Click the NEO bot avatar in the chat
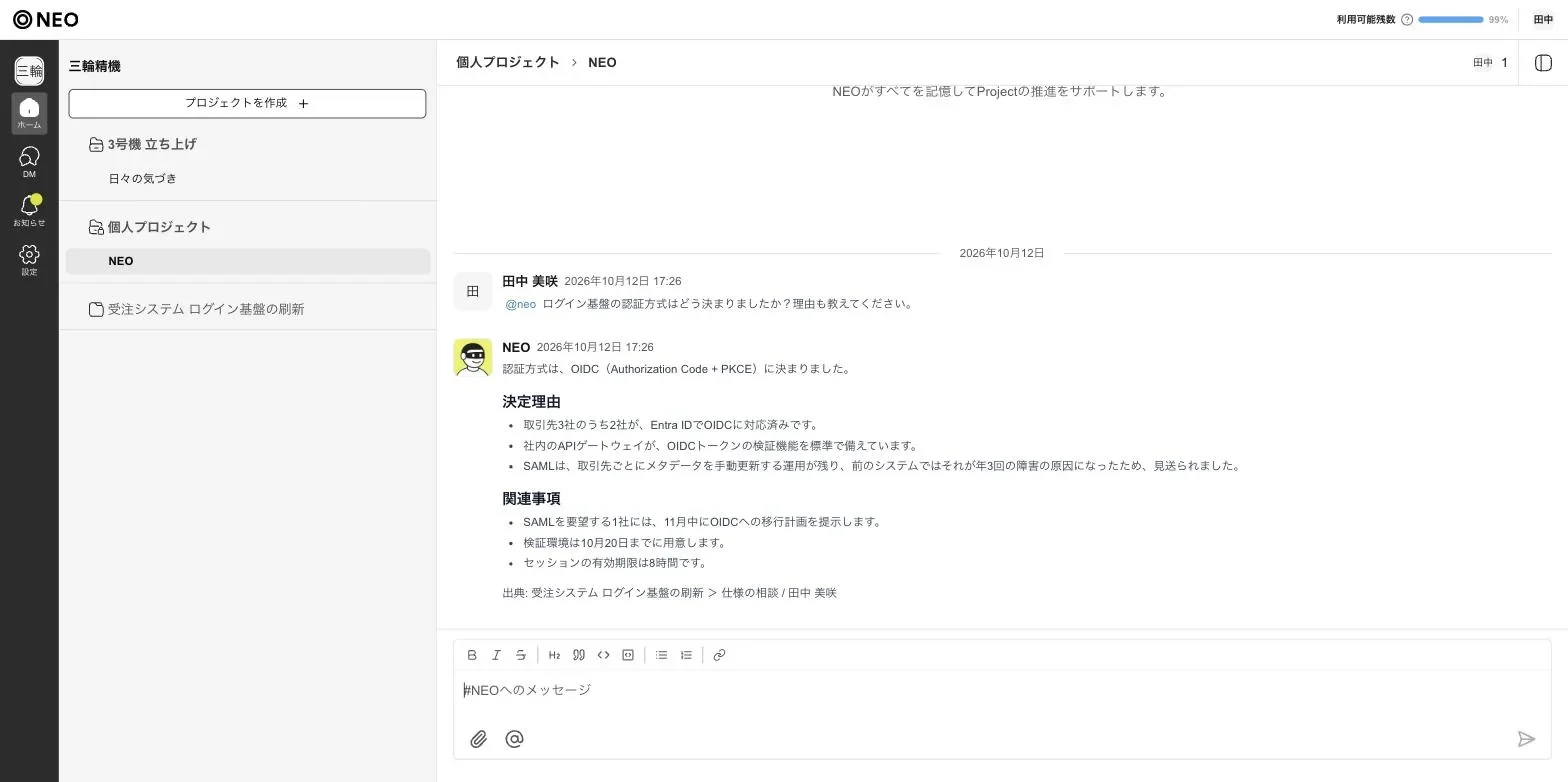This screenshot has height=782, width=1568. 473,357
